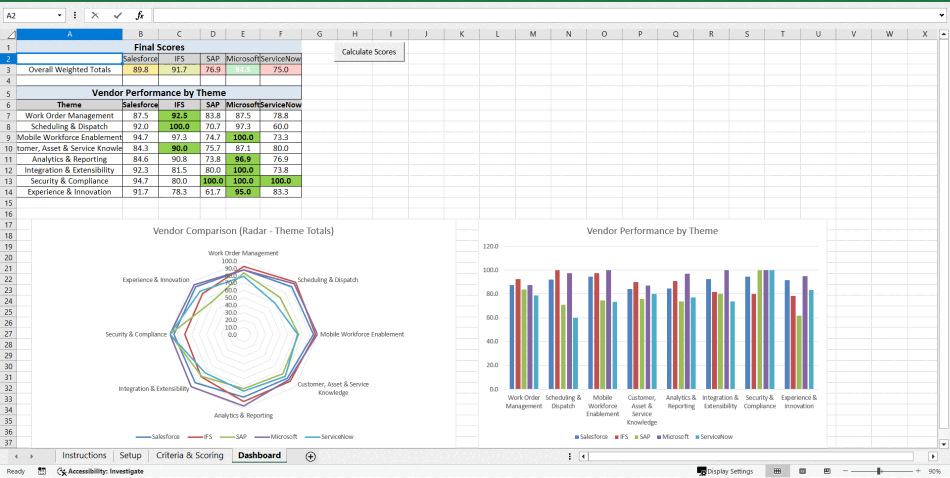Screen dimensions: 950x478
Task: Click ServiceNow legend entry in bar chart
Action: click(713, 436)
